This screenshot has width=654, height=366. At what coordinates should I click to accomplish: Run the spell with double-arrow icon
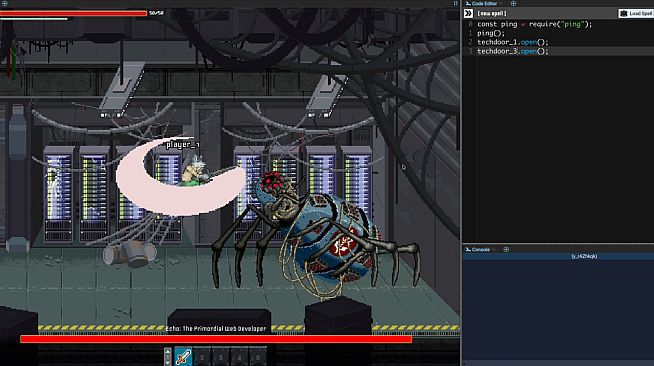(468, 13)
